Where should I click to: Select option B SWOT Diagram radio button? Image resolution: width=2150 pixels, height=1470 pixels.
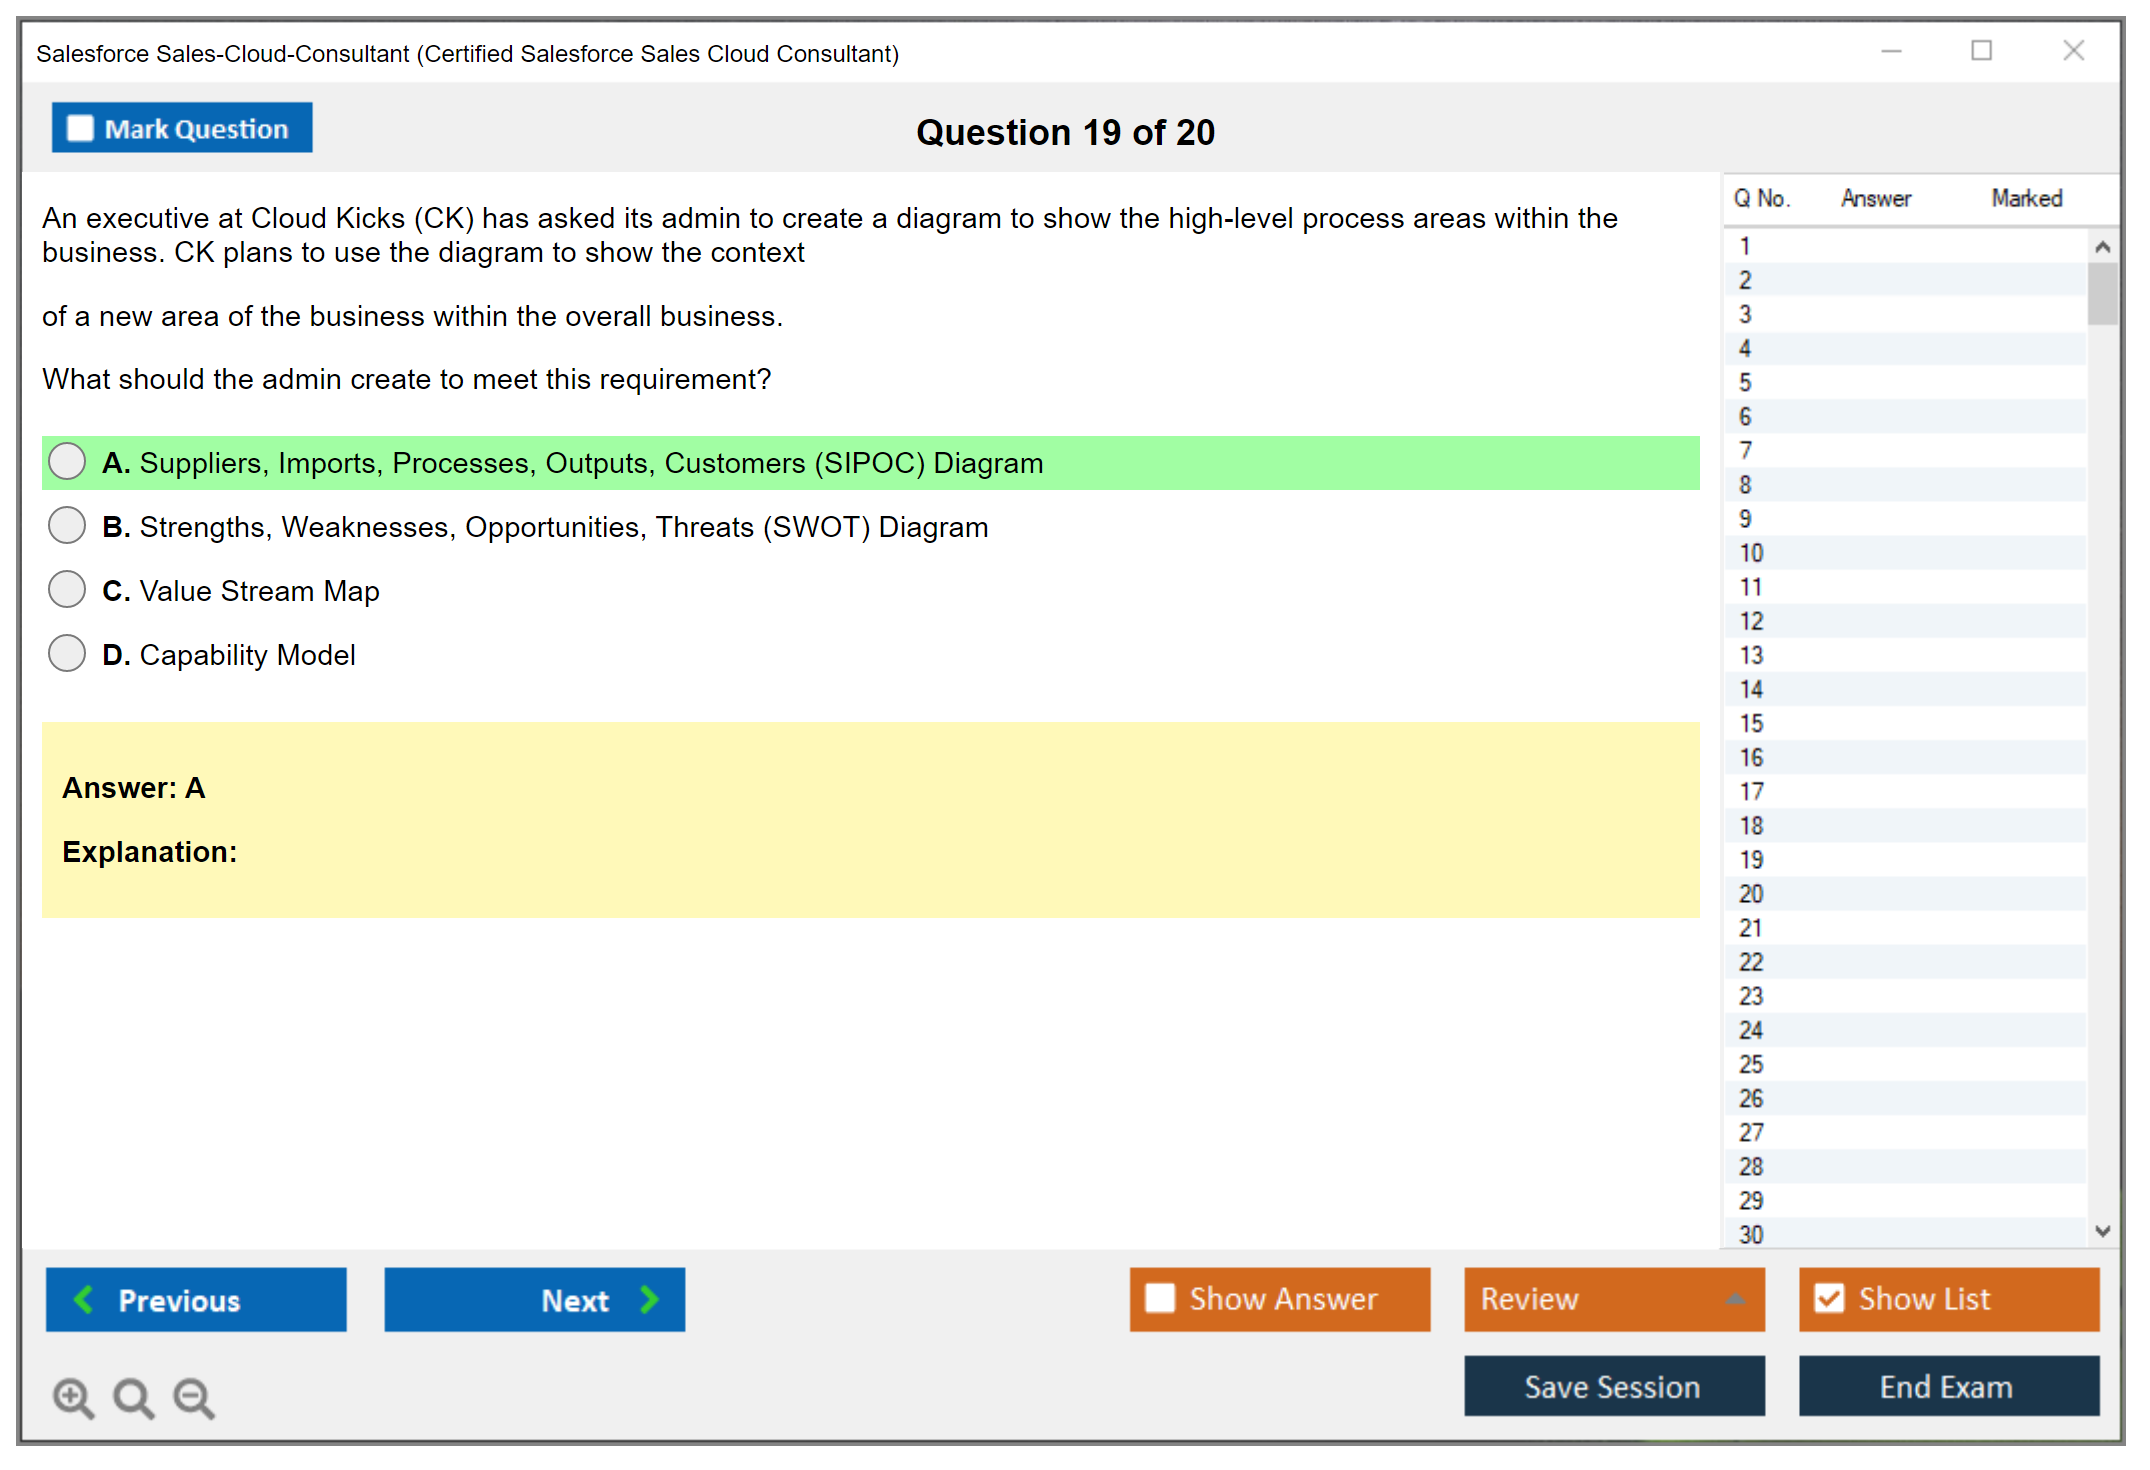[x=67, y=526]
